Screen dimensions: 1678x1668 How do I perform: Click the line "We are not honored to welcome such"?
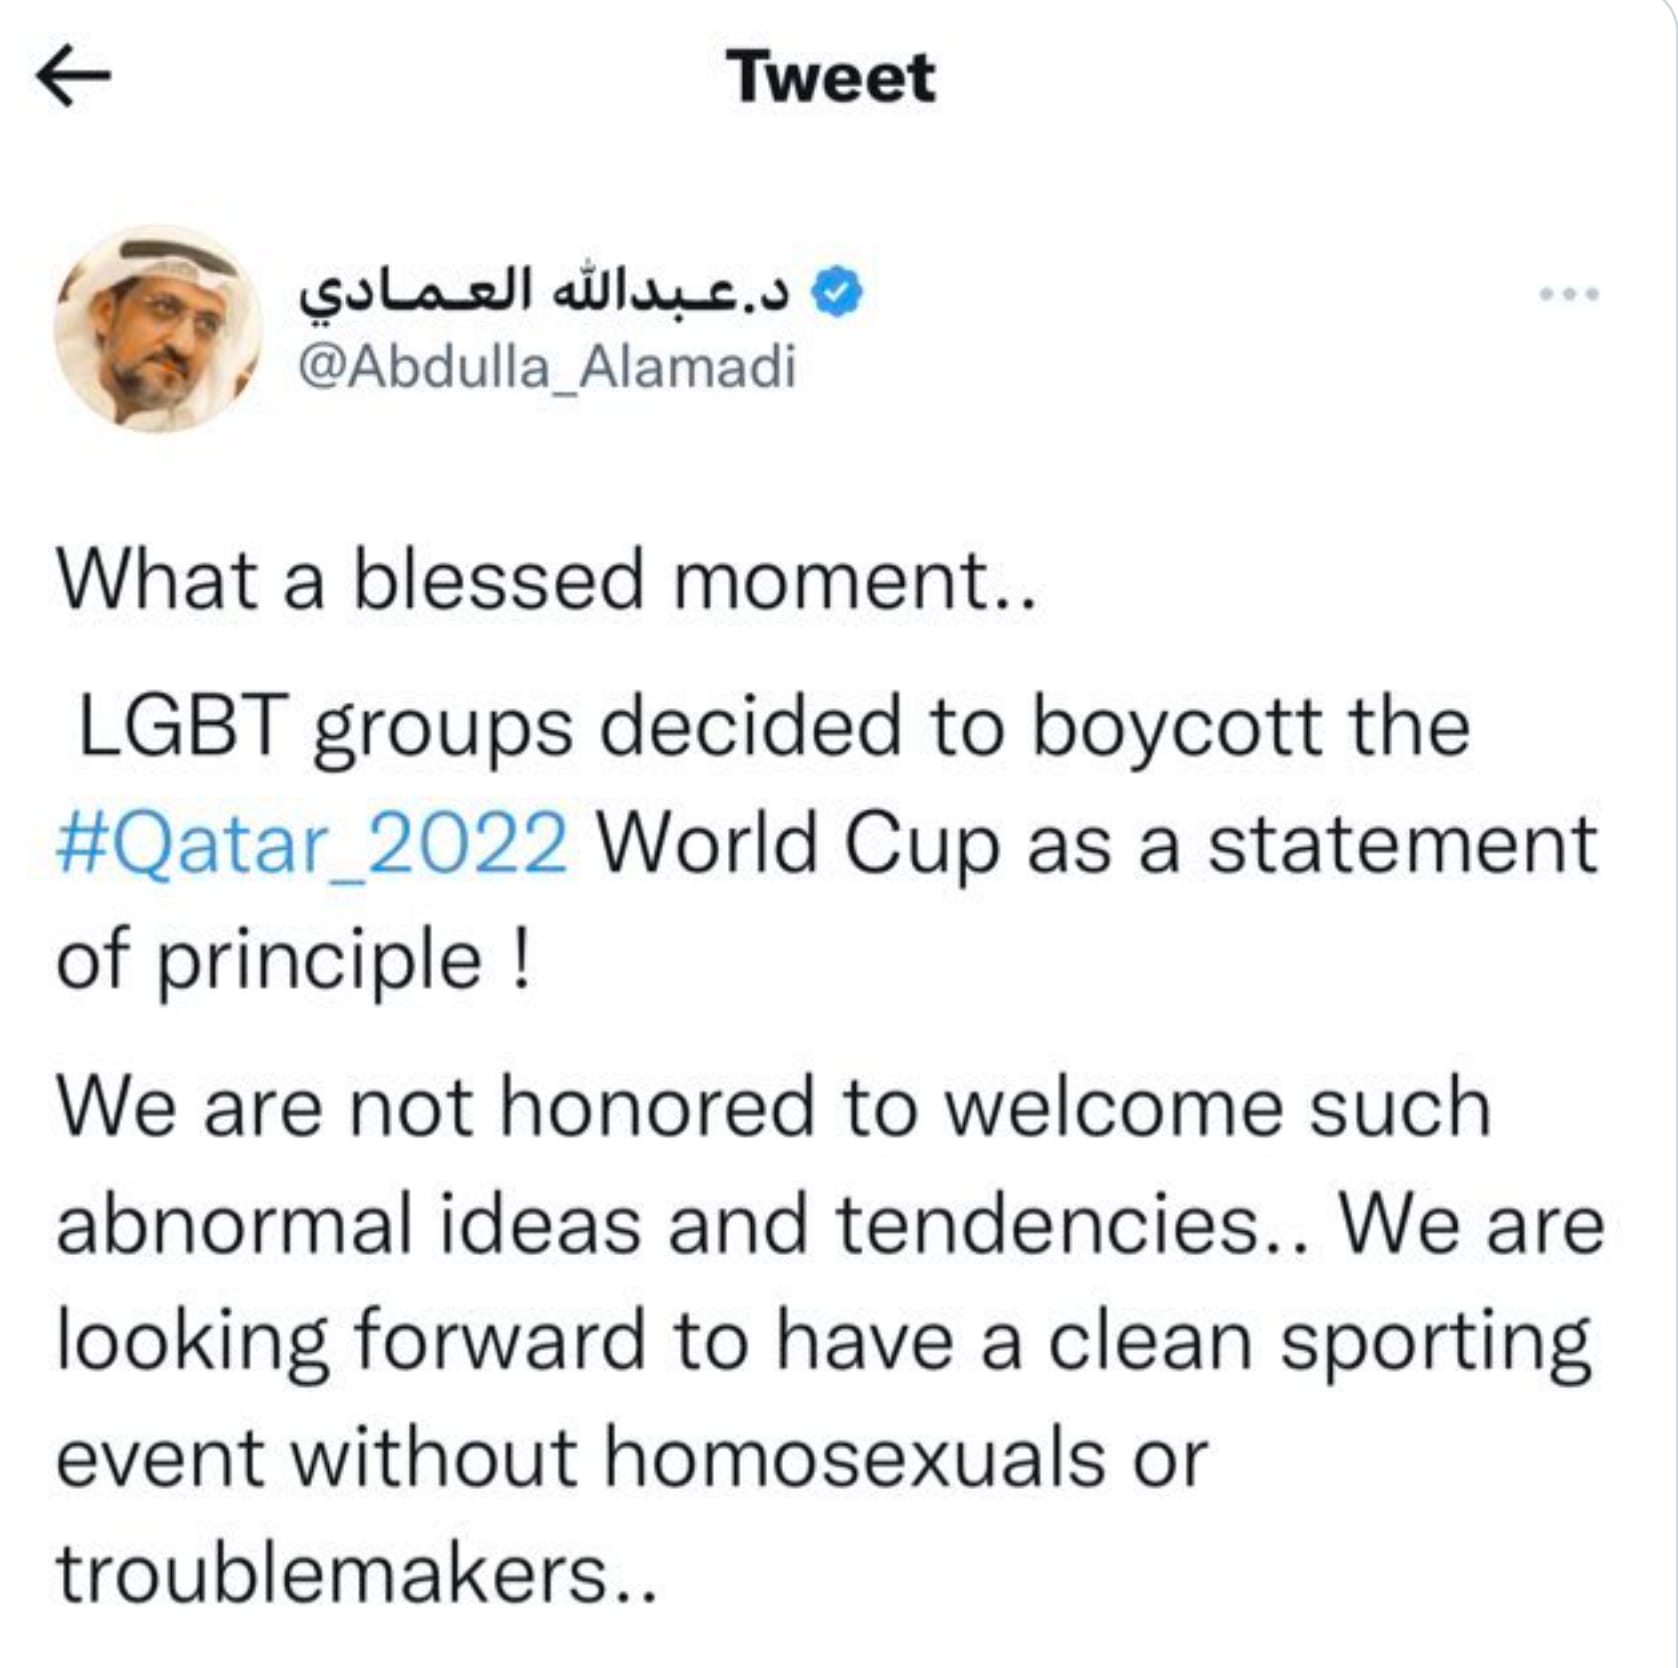click(x=773, y=1107)
